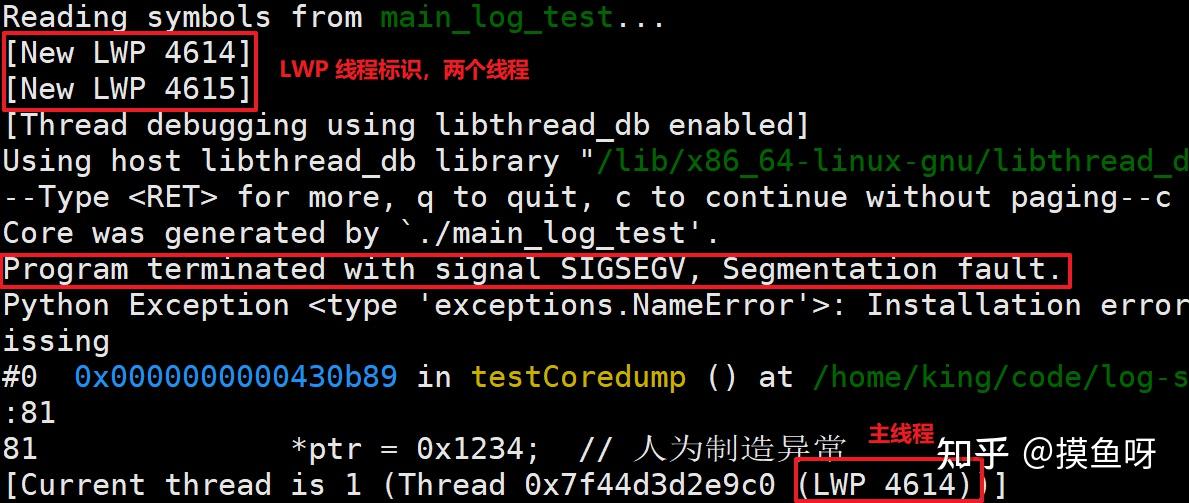Click the Core was generated by line

(362, 233)
